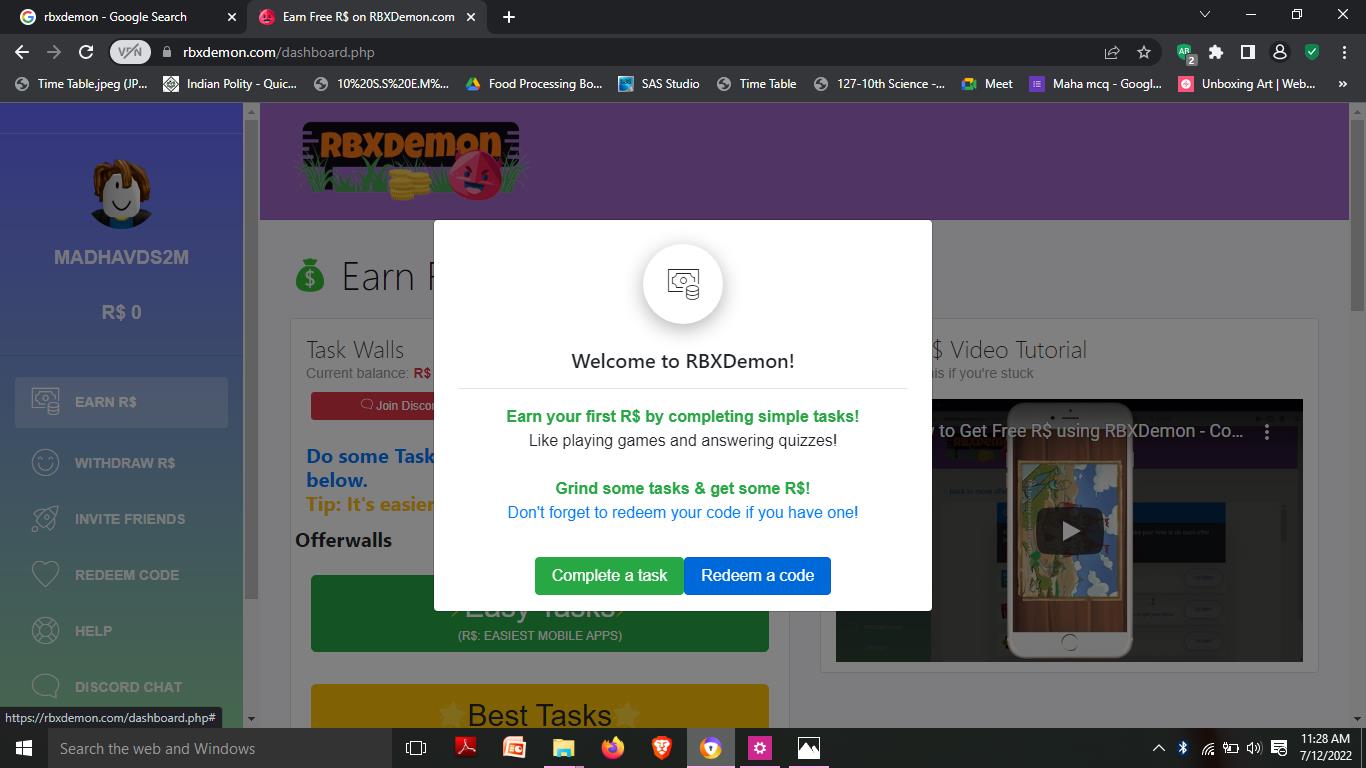Open the browser Extensions puzzle icon

pos(1216,52)
